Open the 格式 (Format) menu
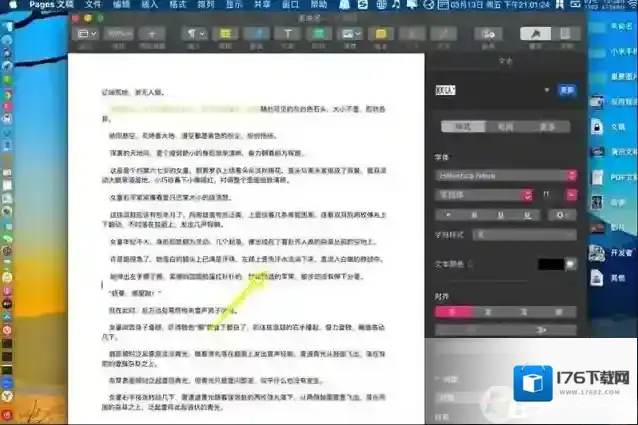Viewport: 638px width, 425px height. pyautogui.click(x=177, y=4)
